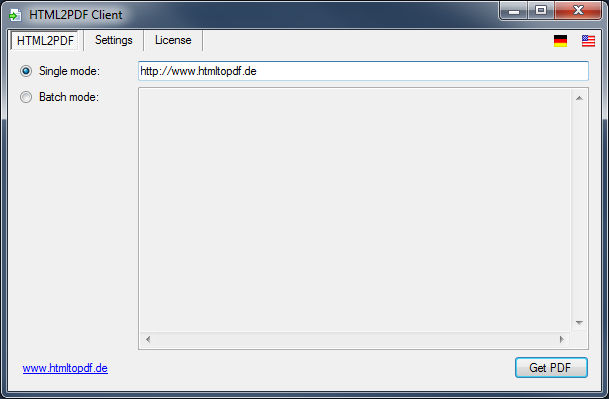This screenshot has height=399, width=609.
Task: Switch to the Settings tab
Action: (114, 40)
